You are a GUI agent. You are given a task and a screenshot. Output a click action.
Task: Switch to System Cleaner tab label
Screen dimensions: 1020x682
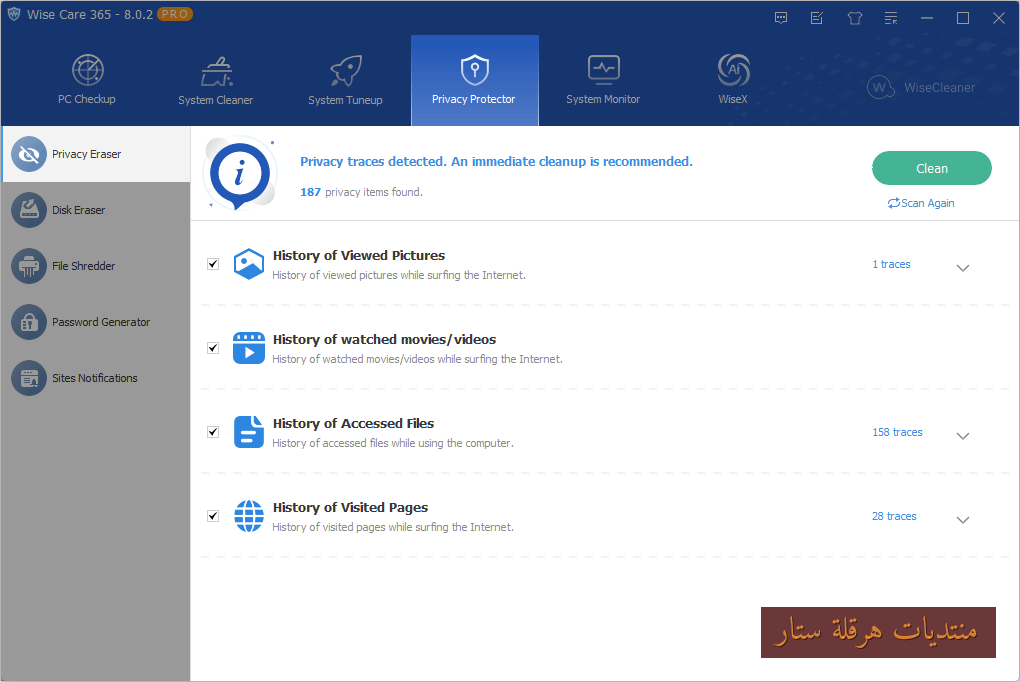pyautogui.click(x=215, y=100)
